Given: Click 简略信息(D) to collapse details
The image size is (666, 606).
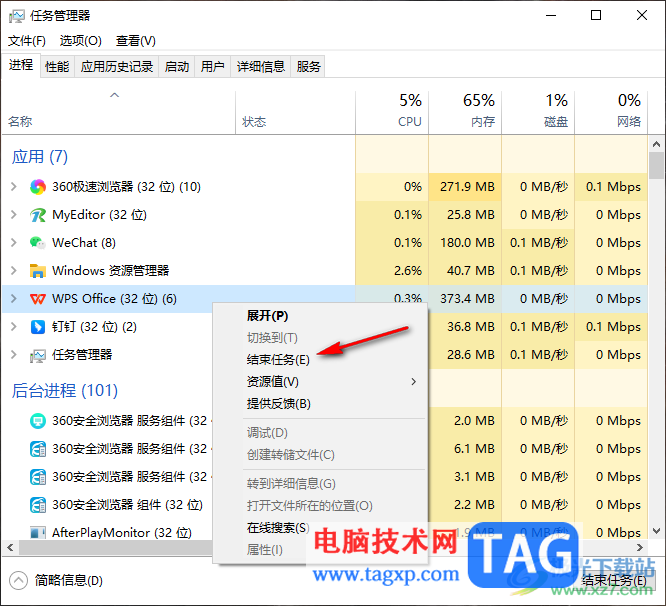Looking at the screenshot, I should point(69,581).
